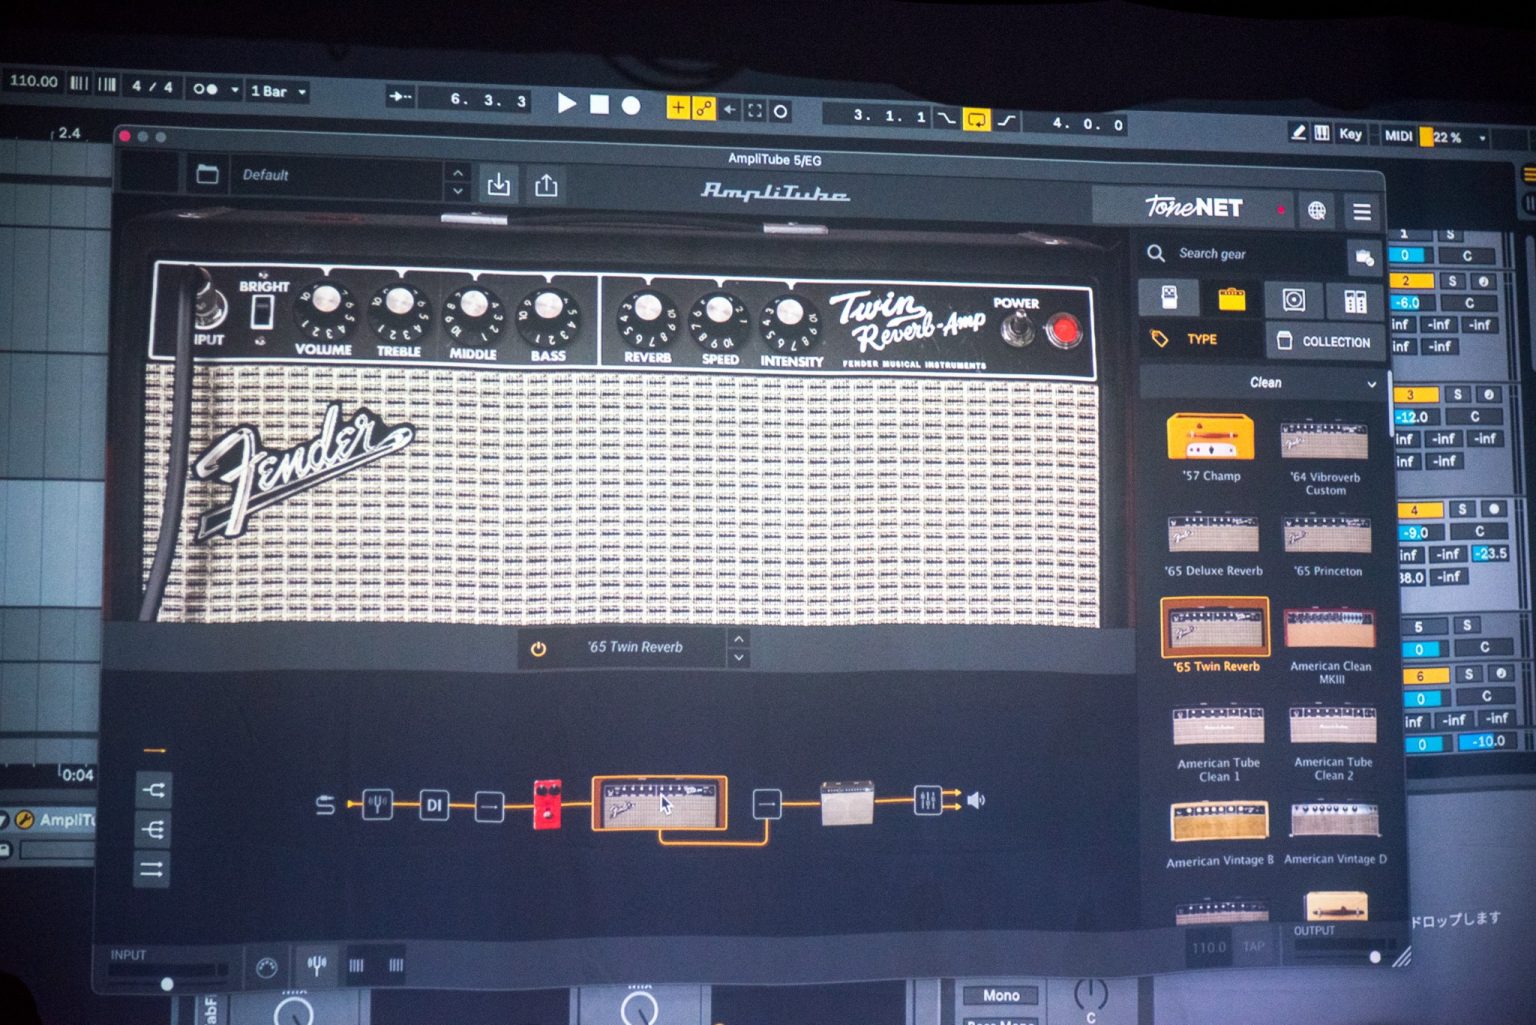This screenshot has height=1025, width=1536.
Task: Open the ToneNET globe icon
Action: [1317, 211]
